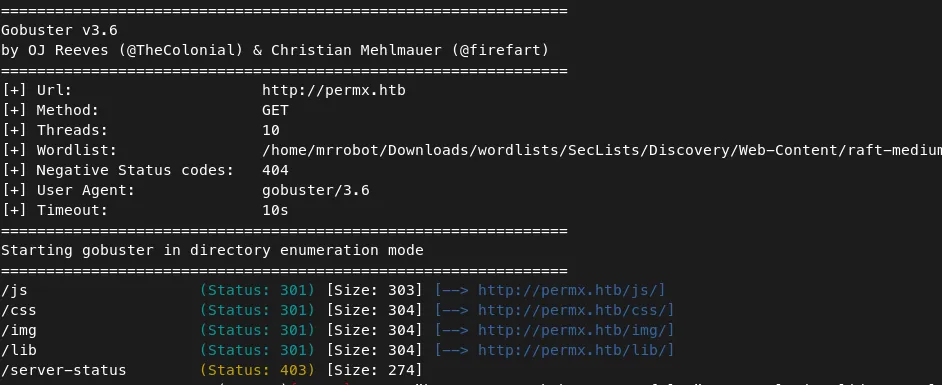942x385 pixels.
Task: Click the User Agent value 'gobuster/3.6'
Action: (315, 190)
